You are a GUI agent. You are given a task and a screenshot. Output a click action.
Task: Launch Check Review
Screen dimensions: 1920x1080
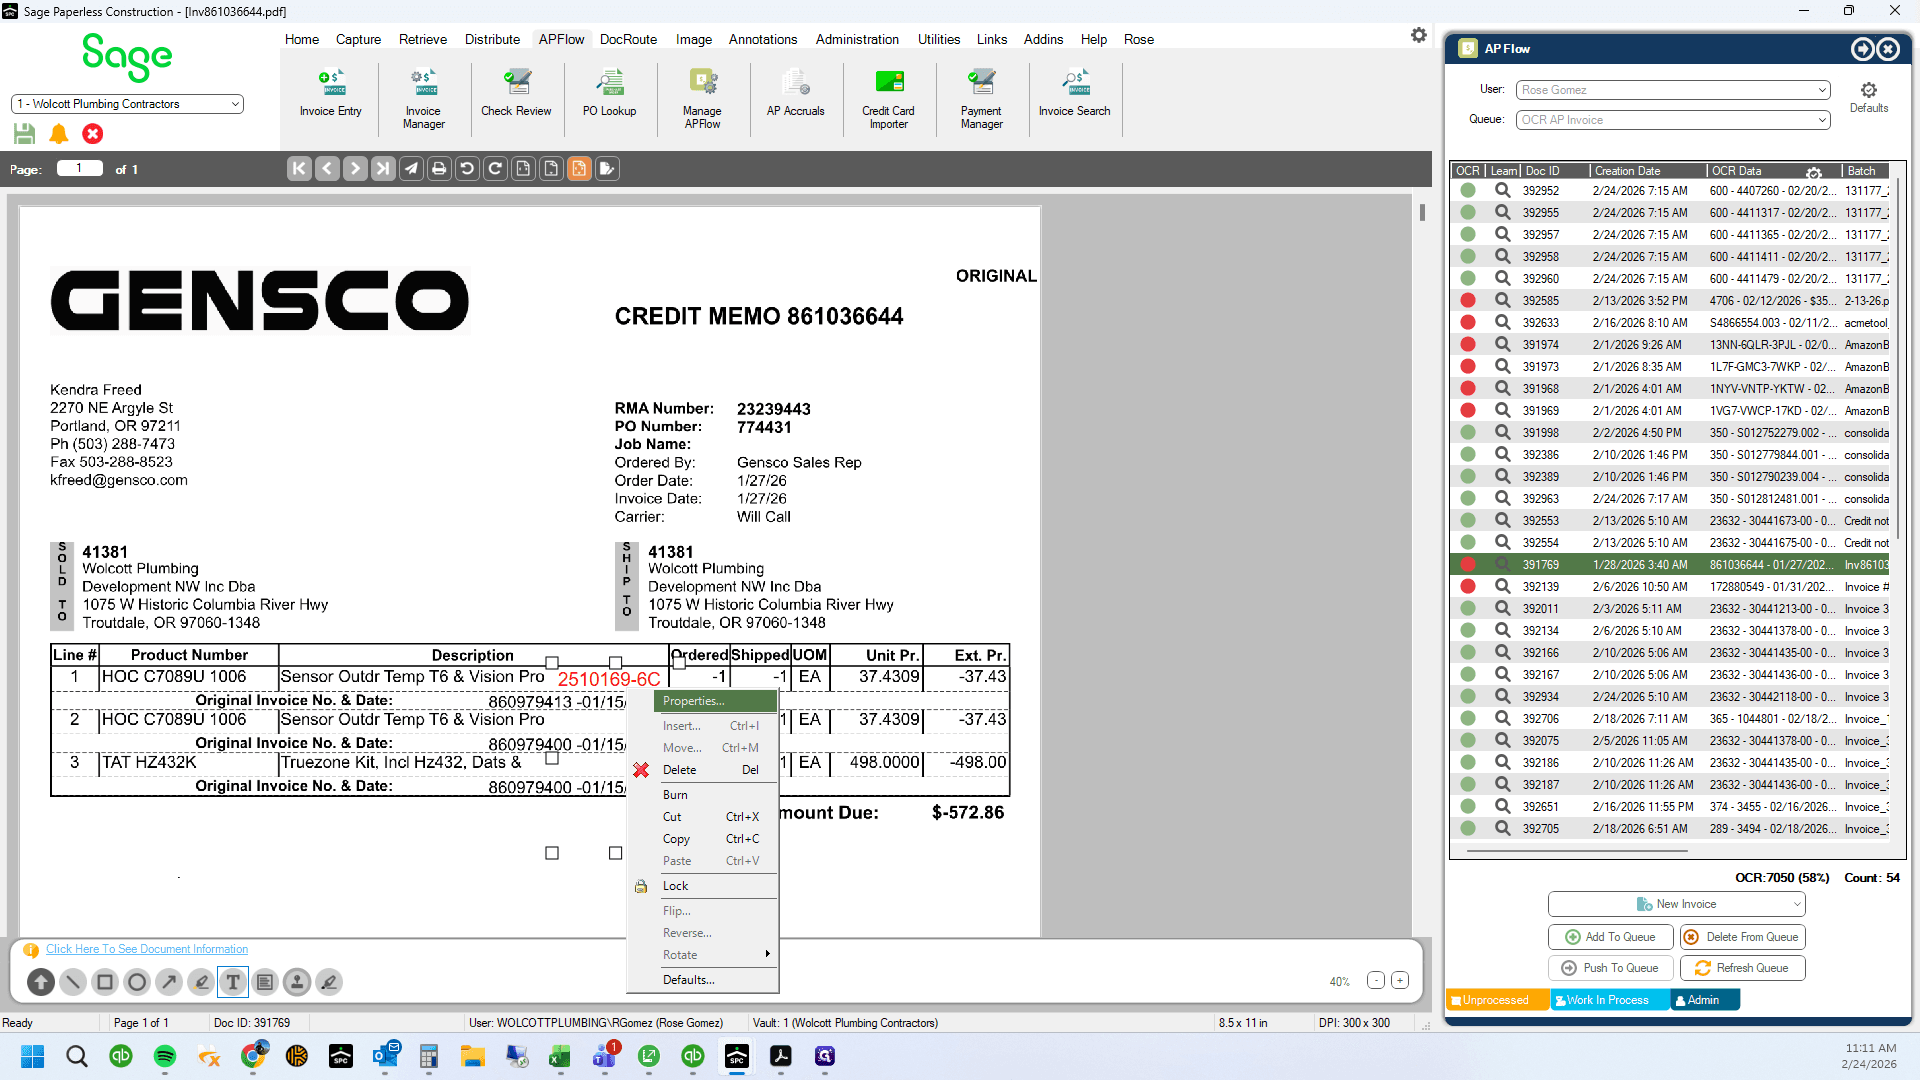[516, 95]
